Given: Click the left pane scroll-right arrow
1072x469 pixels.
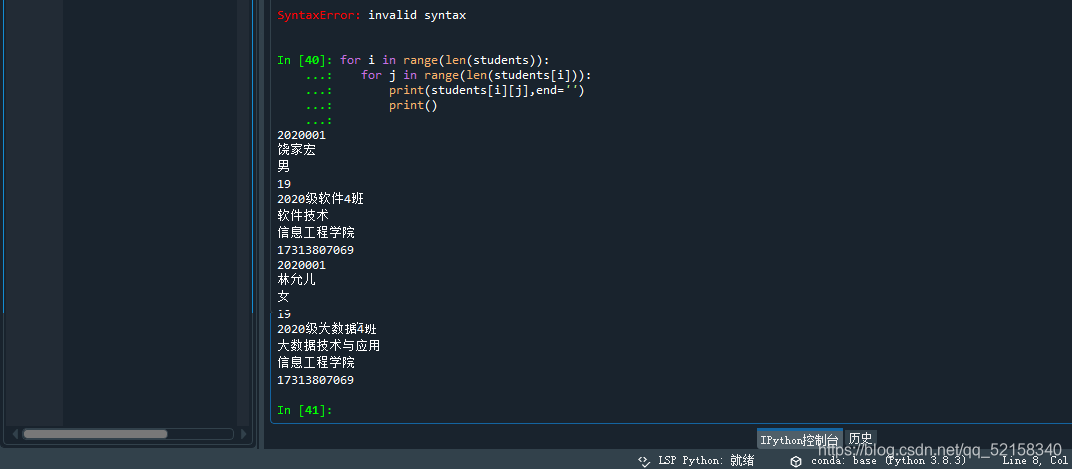Looking at the screenshot, I should [242, 433].
